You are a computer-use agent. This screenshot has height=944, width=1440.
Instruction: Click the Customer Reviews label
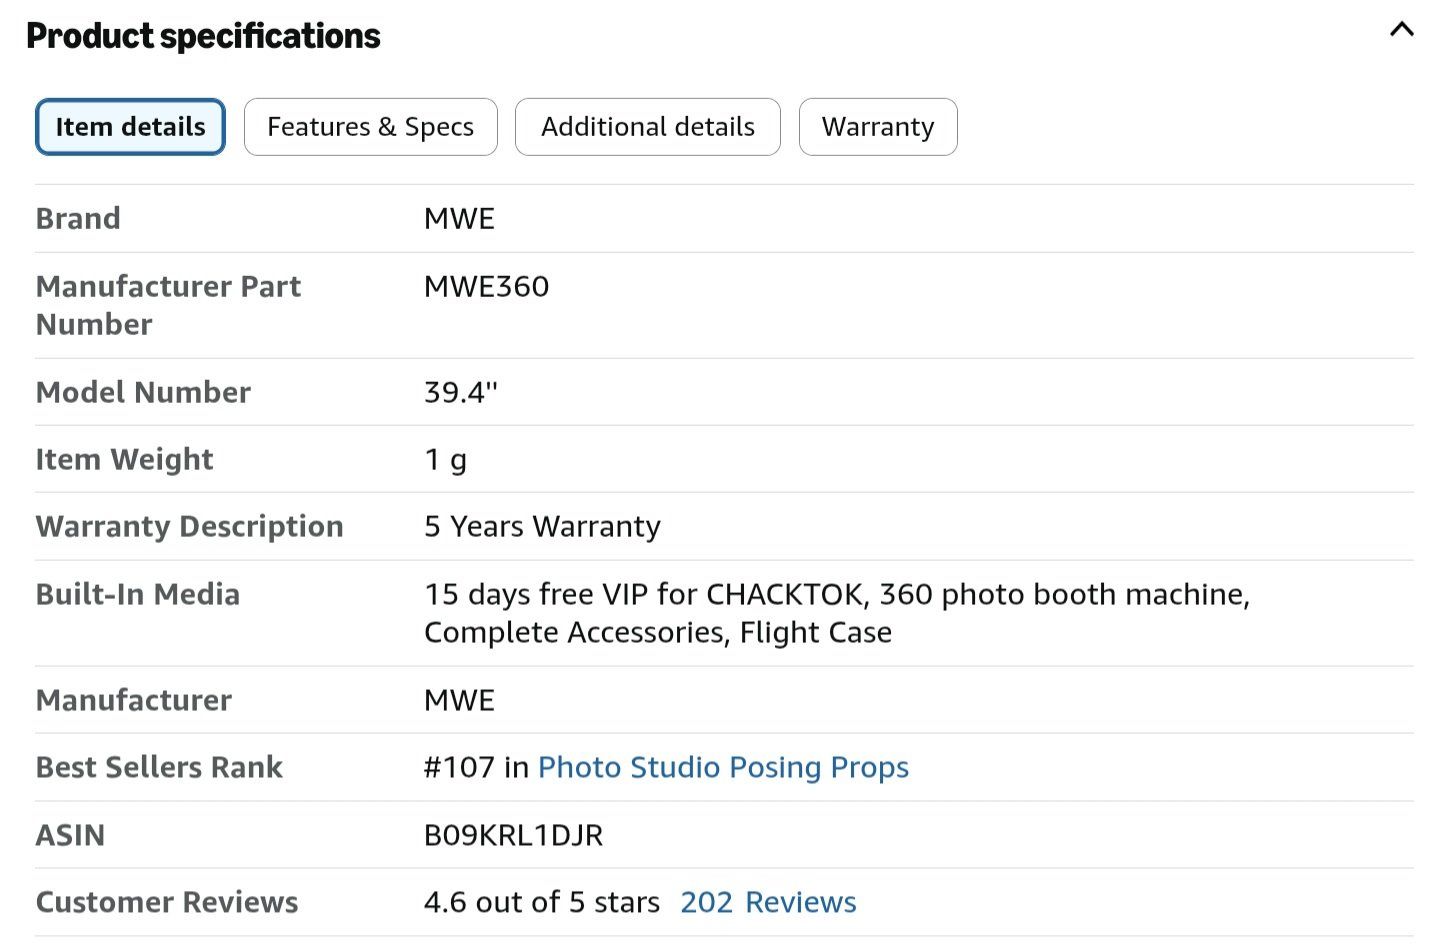(167, 902)
